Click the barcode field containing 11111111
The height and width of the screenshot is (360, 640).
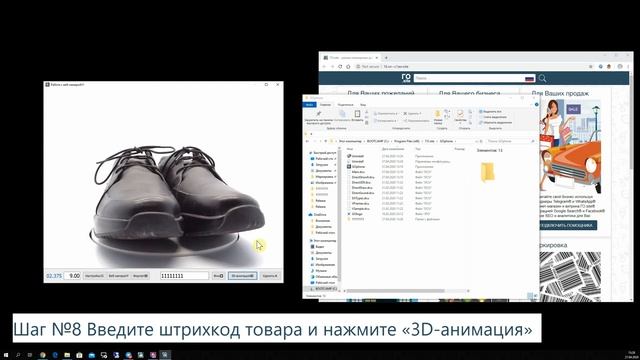coord(184,276)
